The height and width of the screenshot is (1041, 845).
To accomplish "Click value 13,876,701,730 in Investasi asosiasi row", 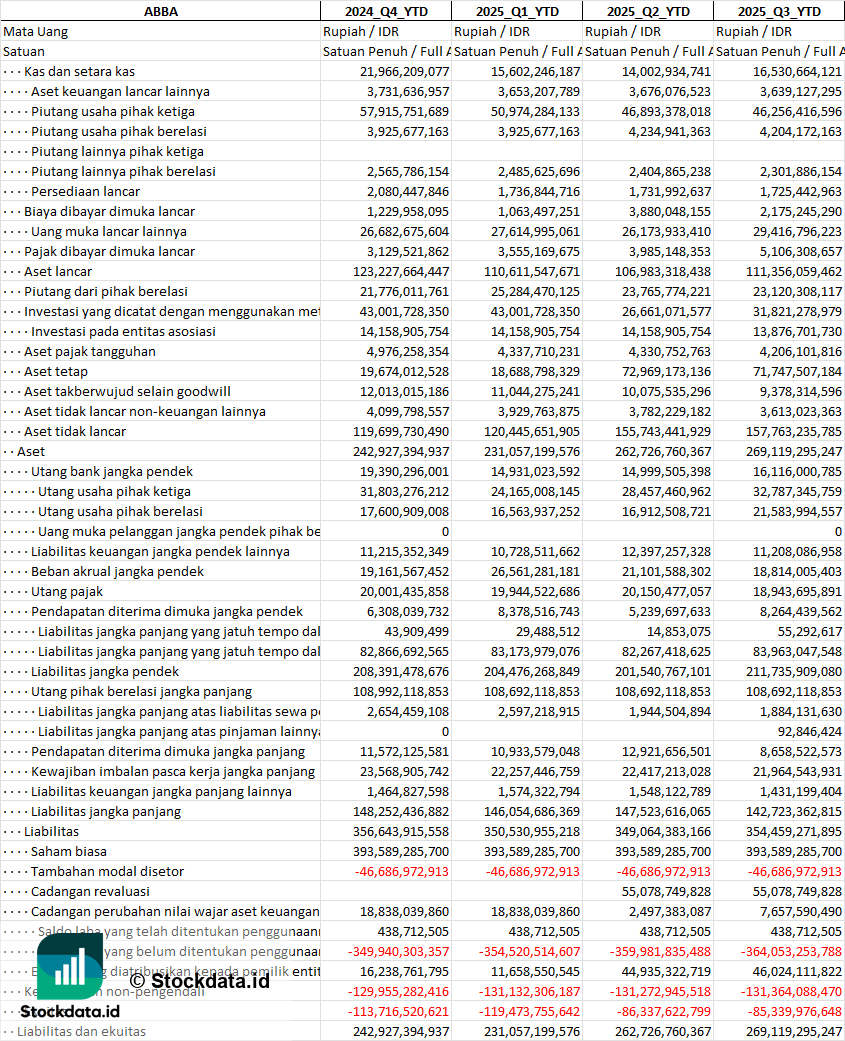I will click(797, 331).
